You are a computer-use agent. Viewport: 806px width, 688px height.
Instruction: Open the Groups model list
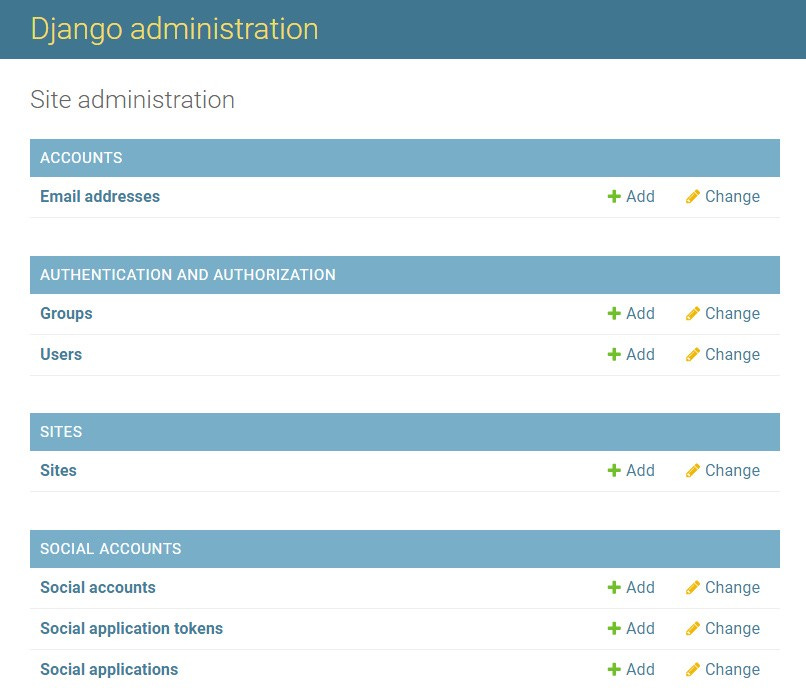66,314
